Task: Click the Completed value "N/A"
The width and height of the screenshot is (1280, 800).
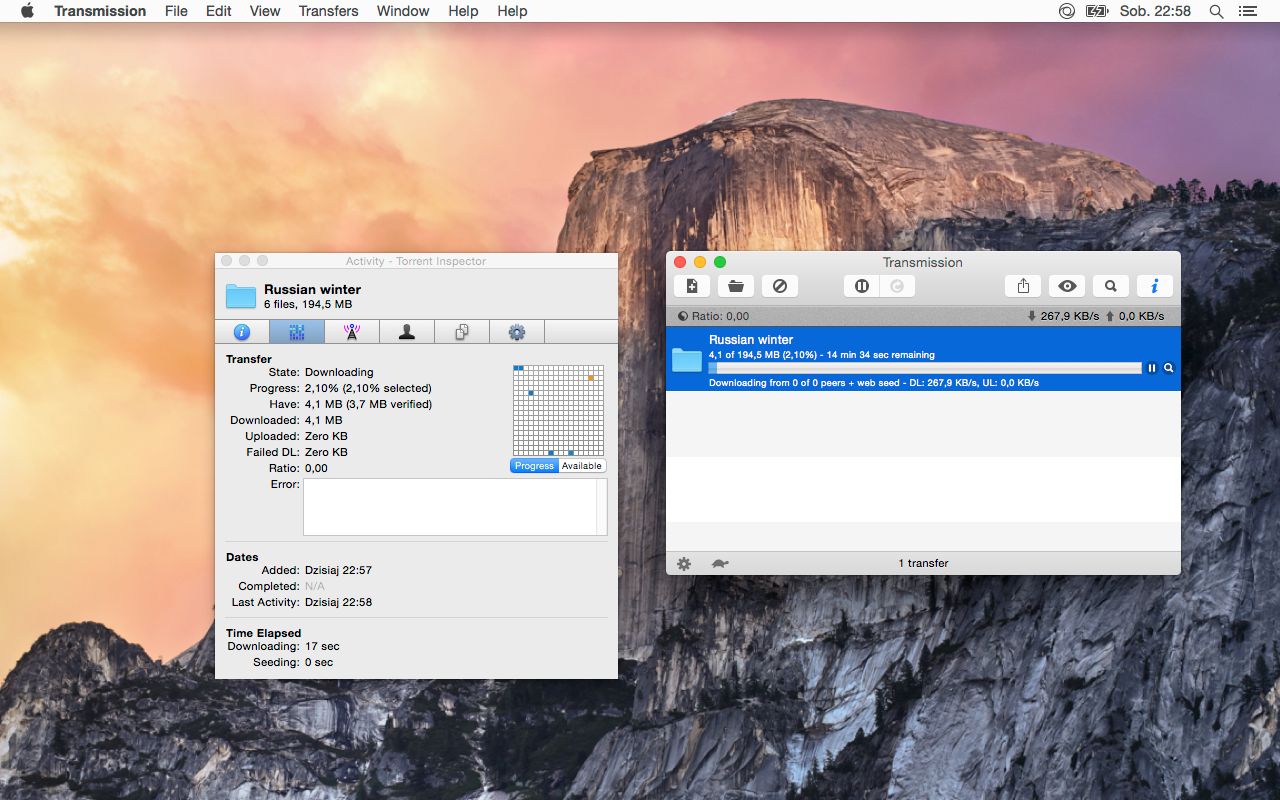Action: point(315,586)
